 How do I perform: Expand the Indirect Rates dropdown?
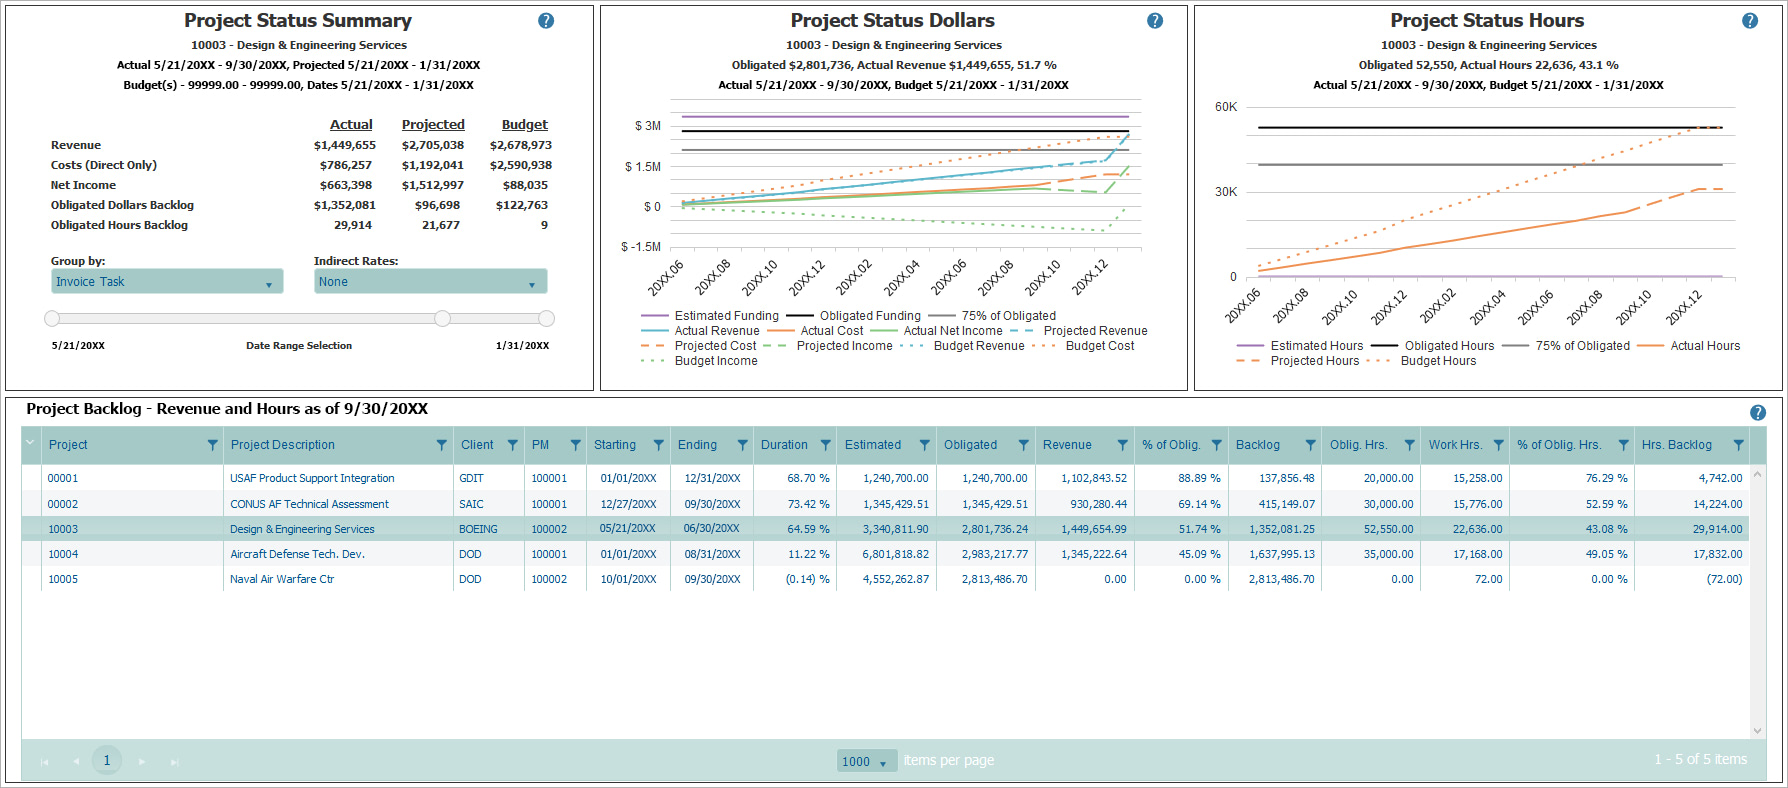430,282
